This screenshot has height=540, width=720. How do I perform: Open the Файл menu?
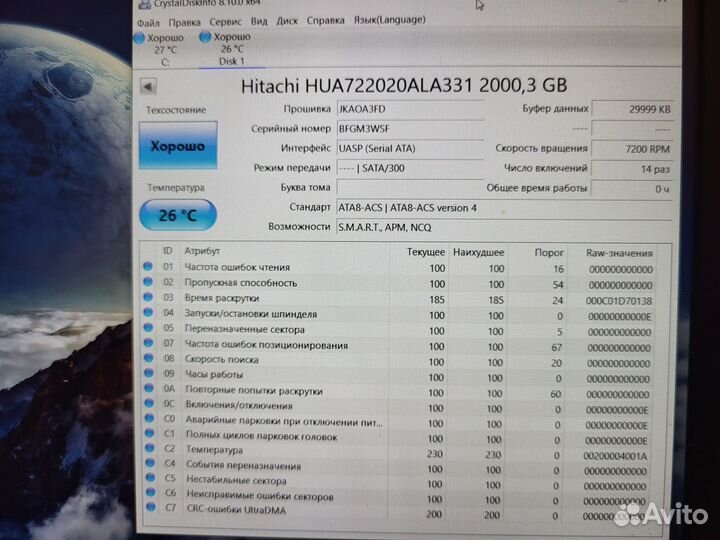148,22
